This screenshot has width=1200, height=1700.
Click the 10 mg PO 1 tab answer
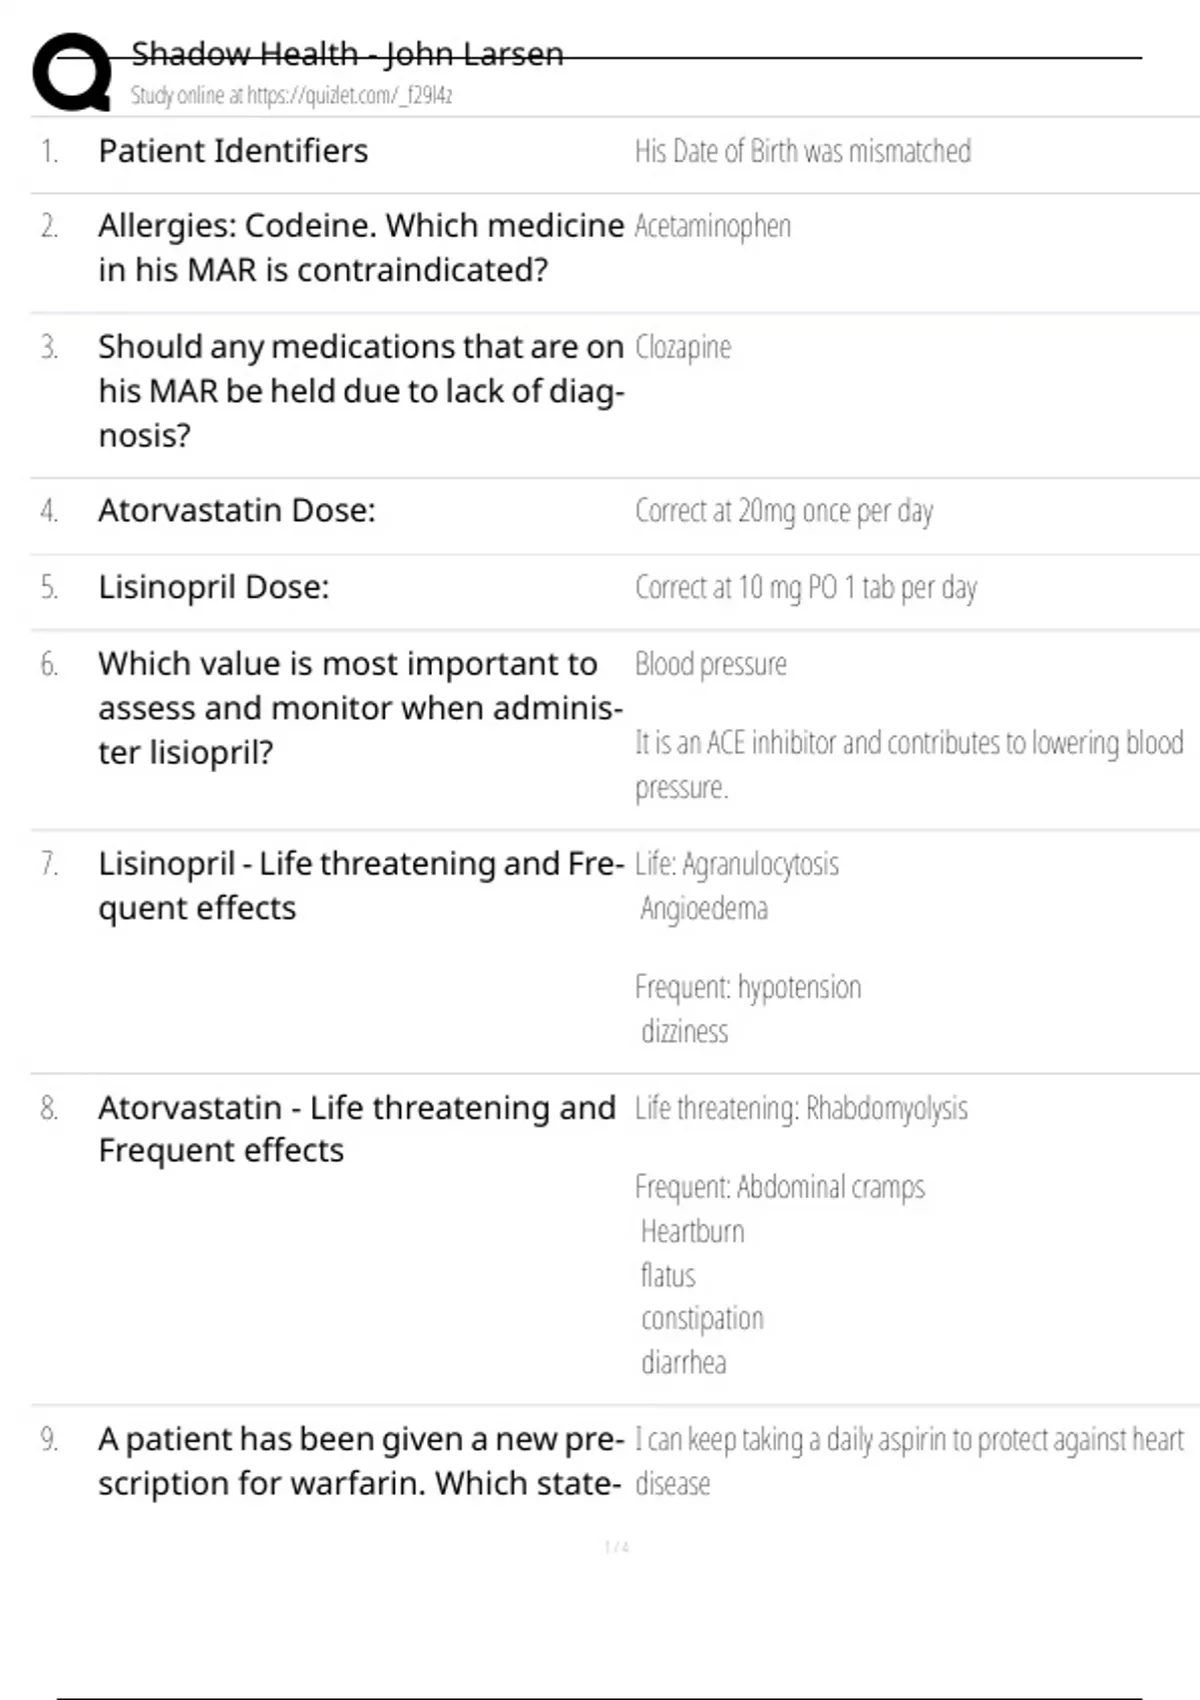tap(805, 587)
